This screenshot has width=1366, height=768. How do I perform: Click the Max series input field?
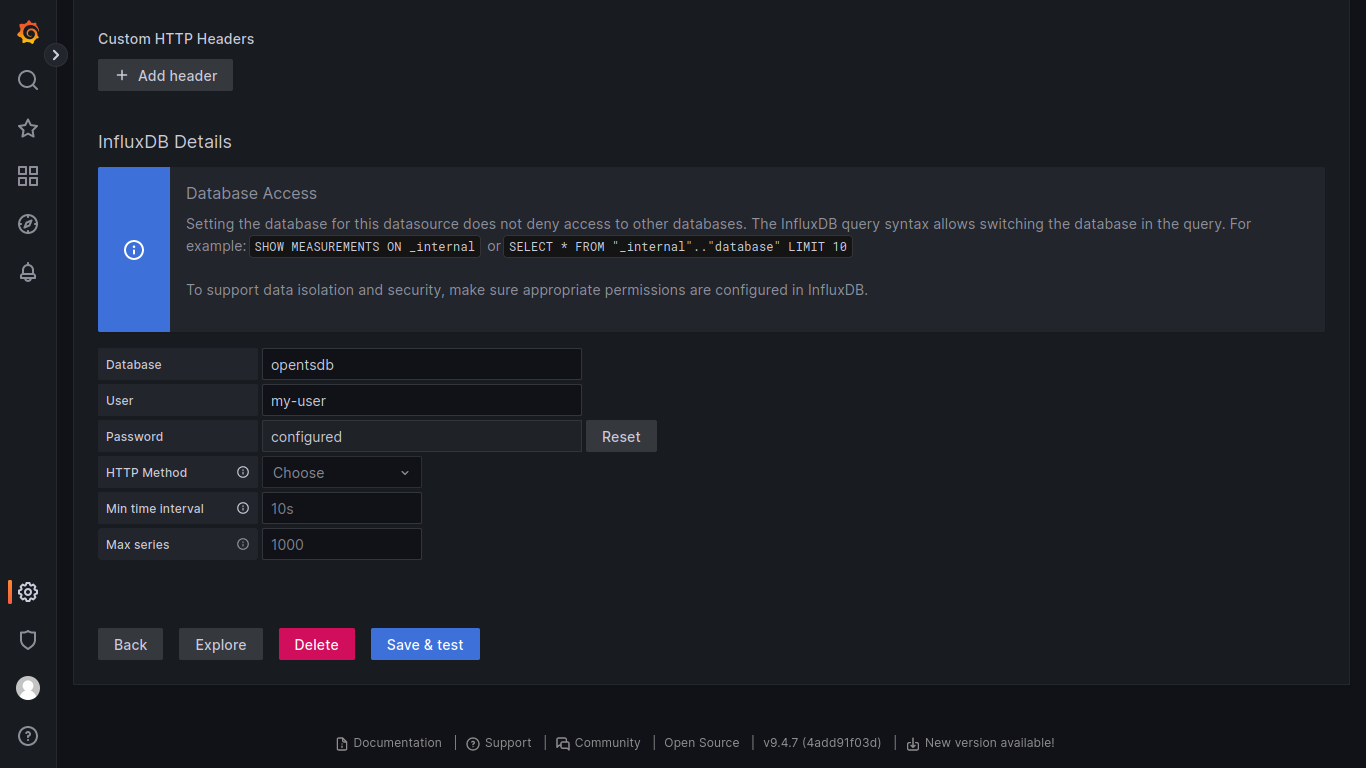(x=341, y=545)
